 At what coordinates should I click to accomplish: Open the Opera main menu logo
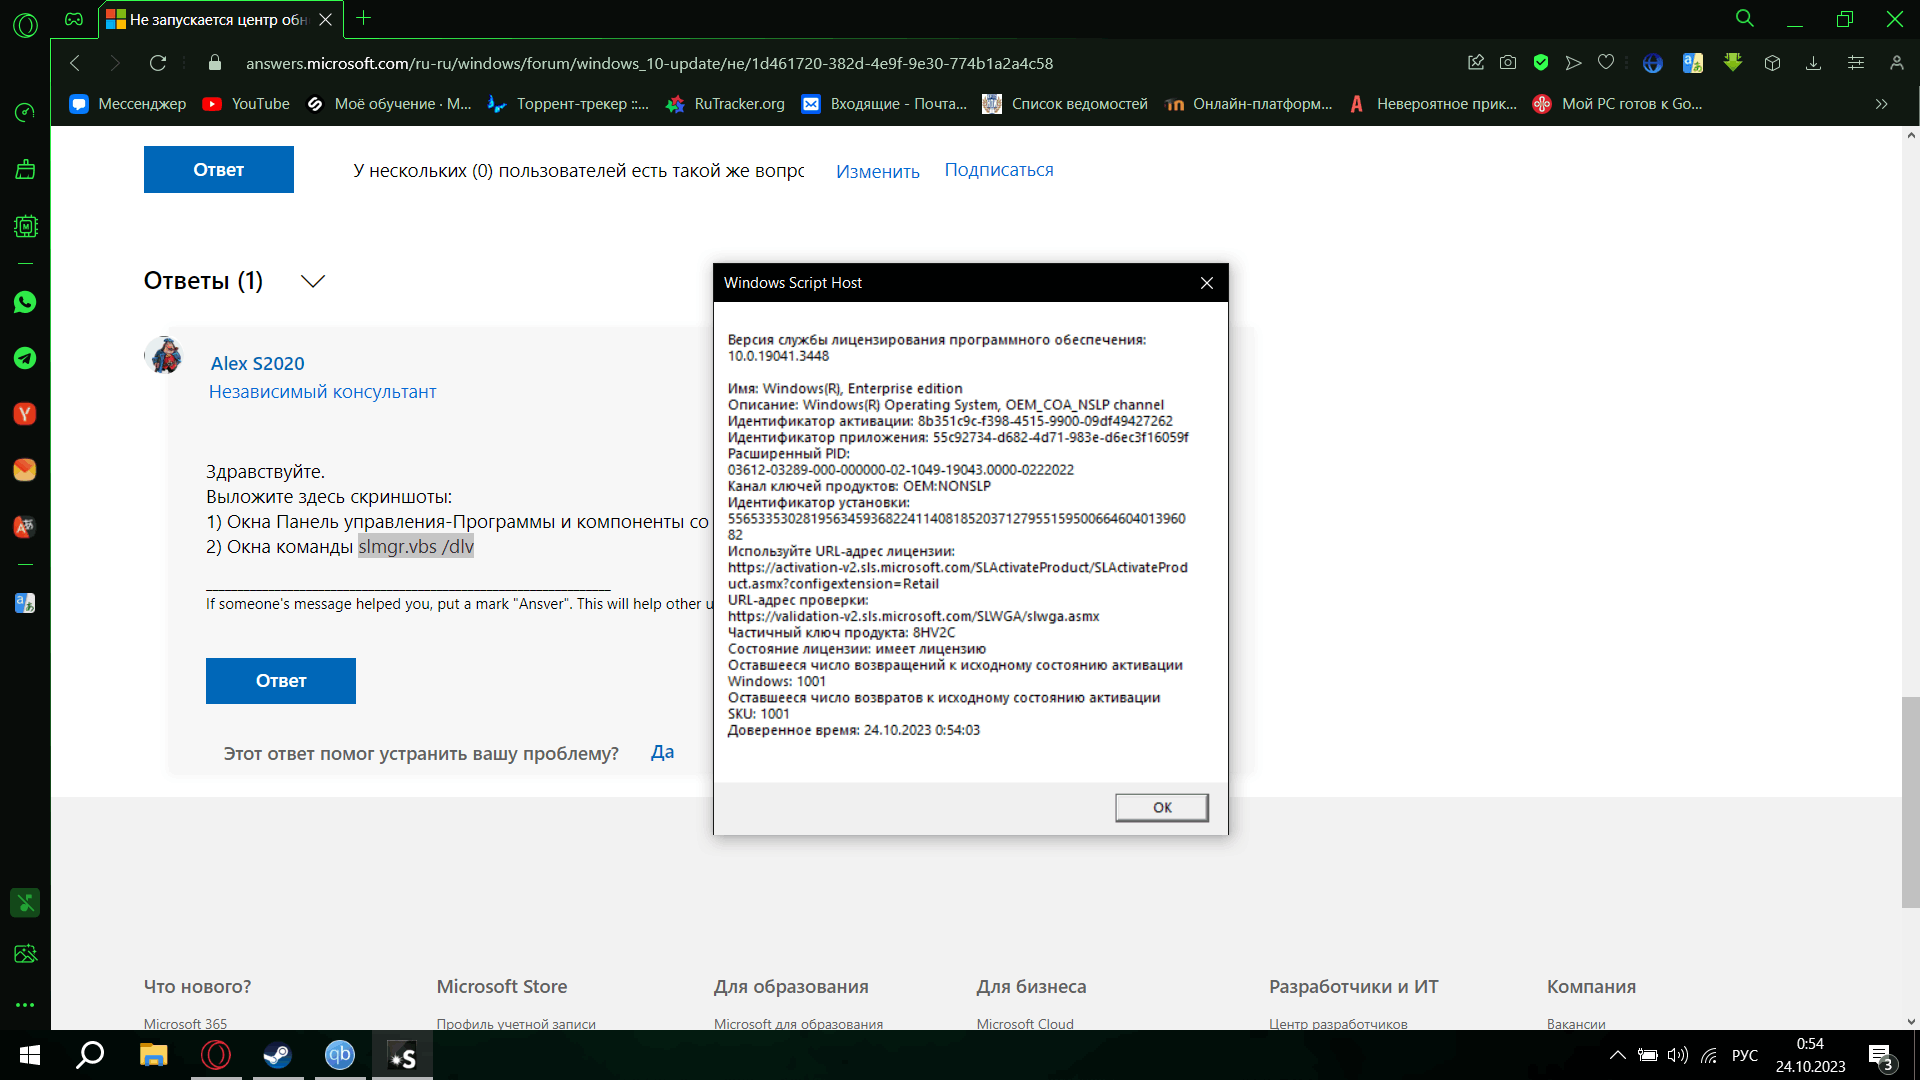(25, 25)
